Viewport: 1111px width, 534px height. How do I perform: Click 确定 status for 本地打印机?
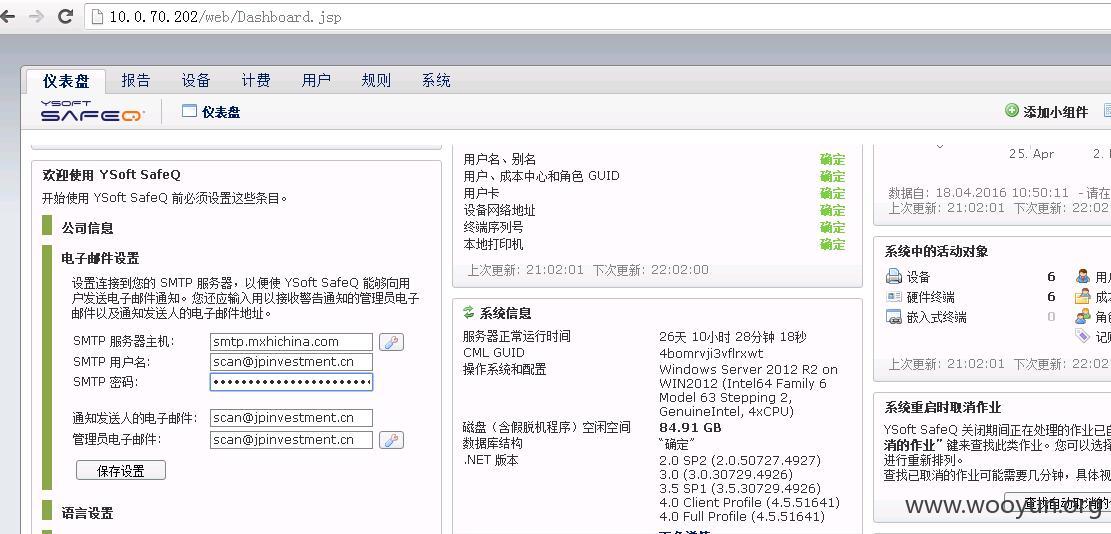click(833, 244)
